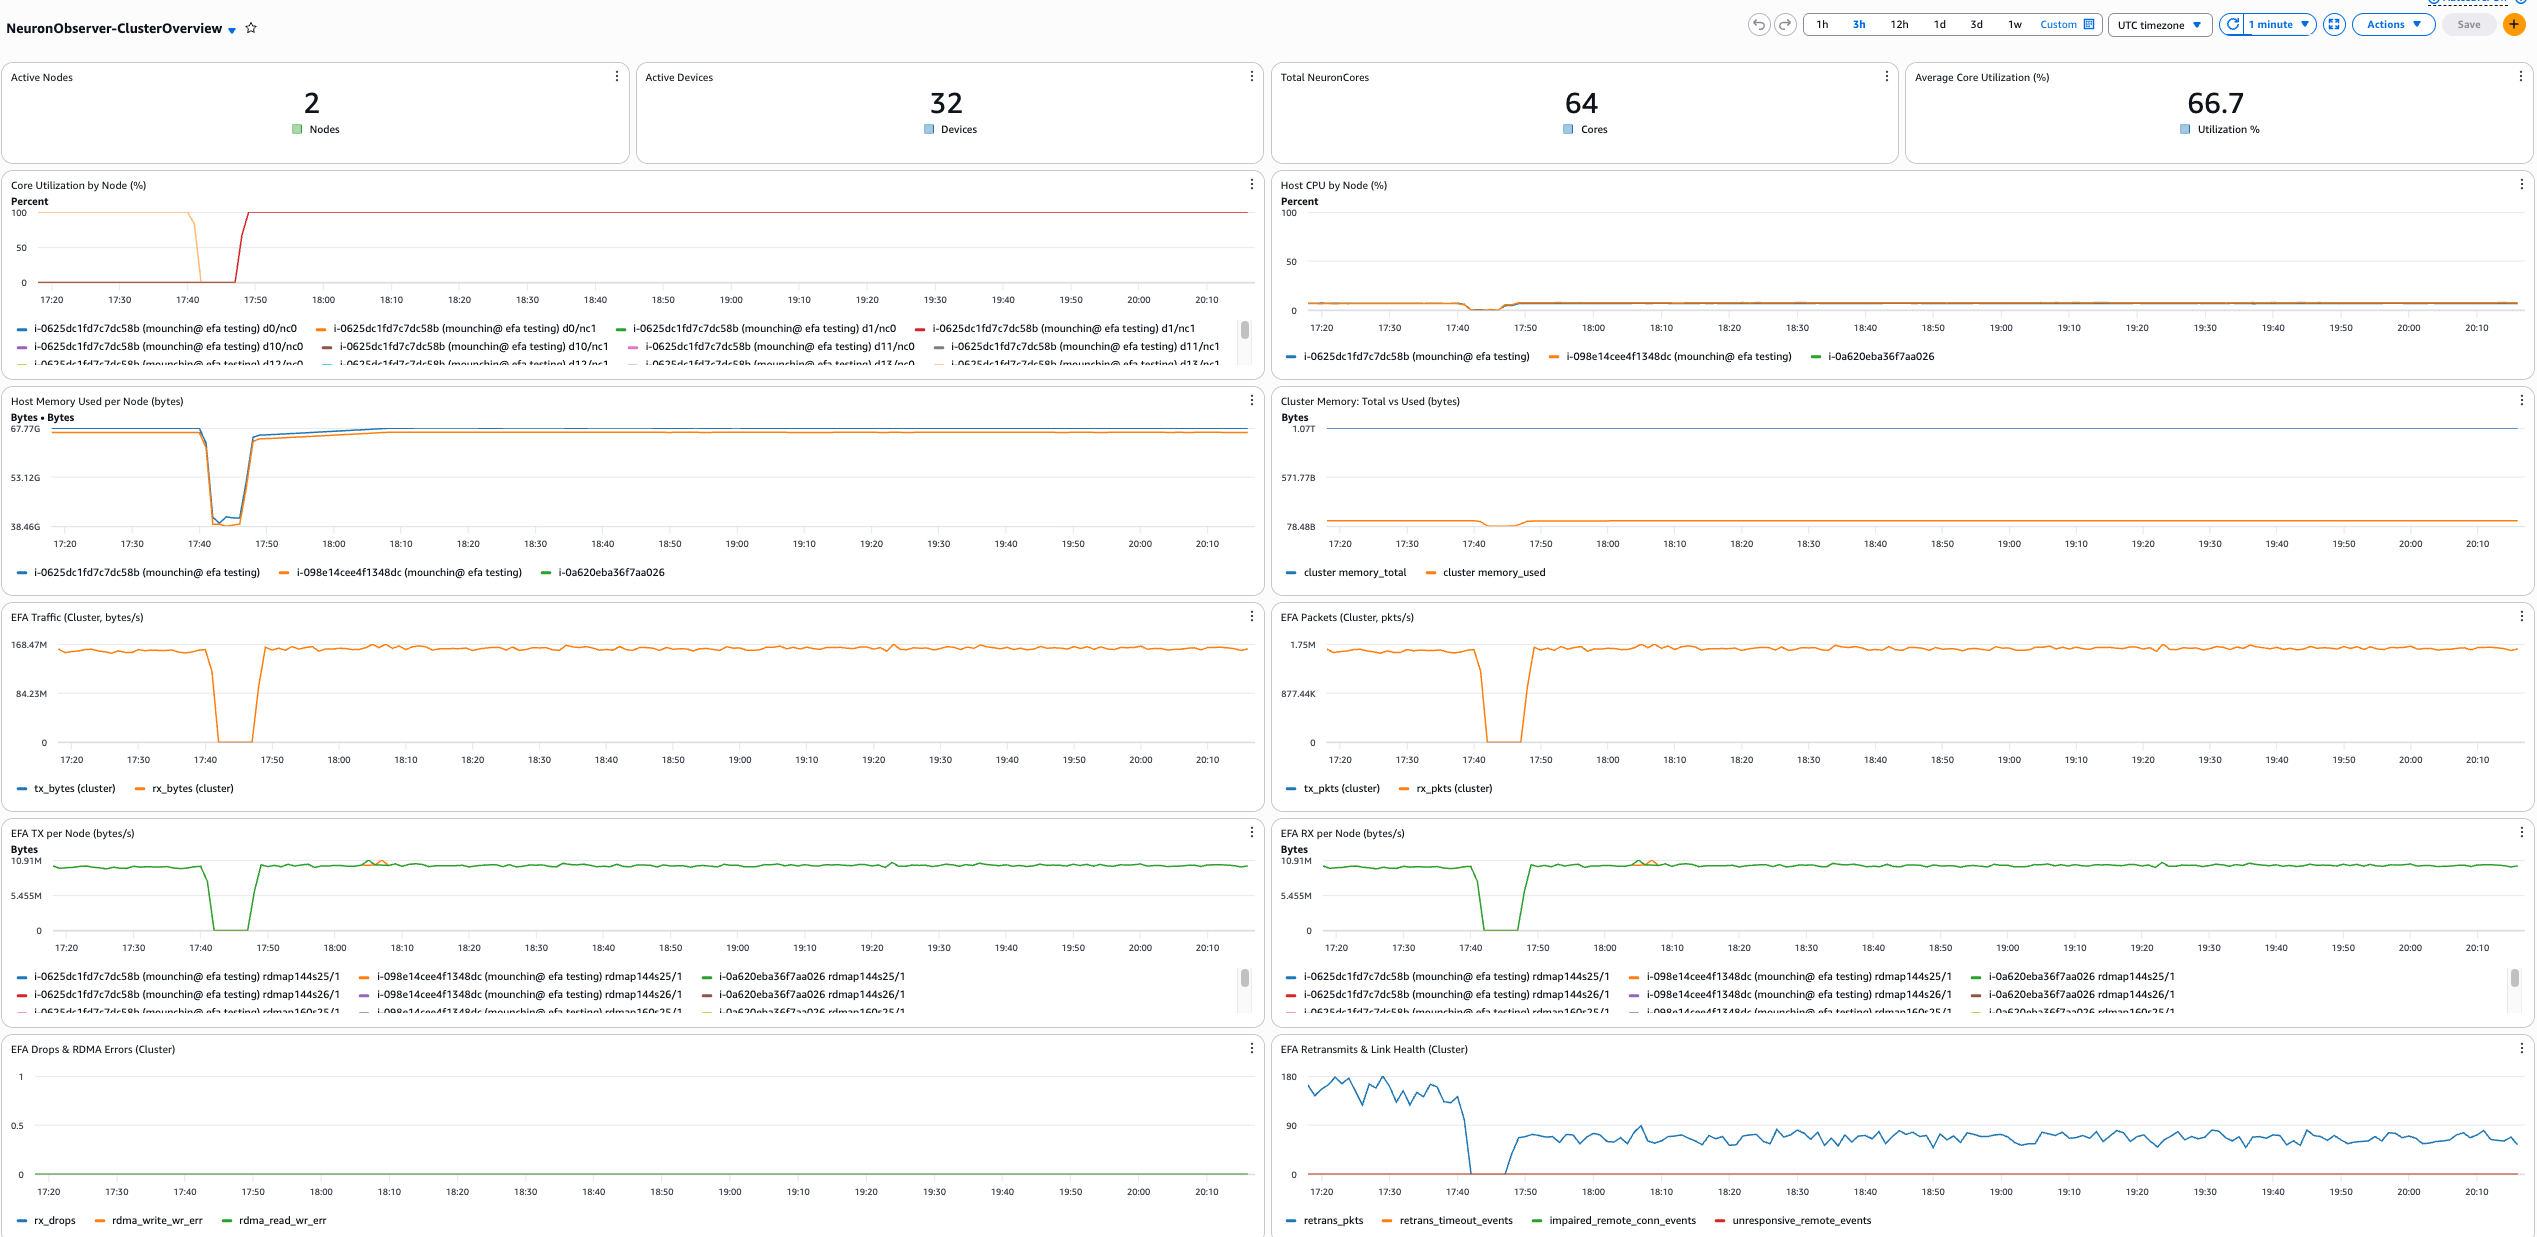Open widget menu for Cluster Memory Total vs Used

click(x=2521, y=401)
